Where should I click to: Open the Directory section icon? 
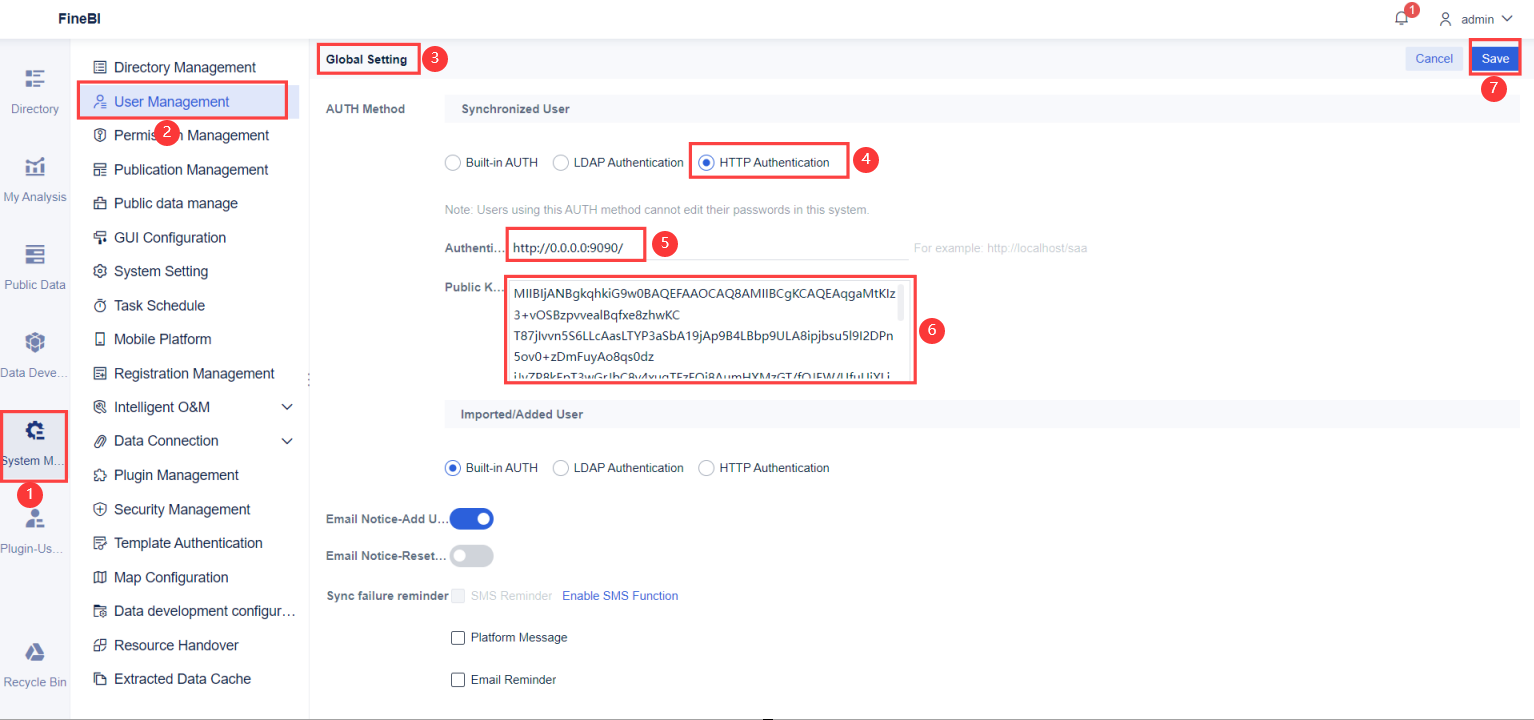[x=35, y=80]
